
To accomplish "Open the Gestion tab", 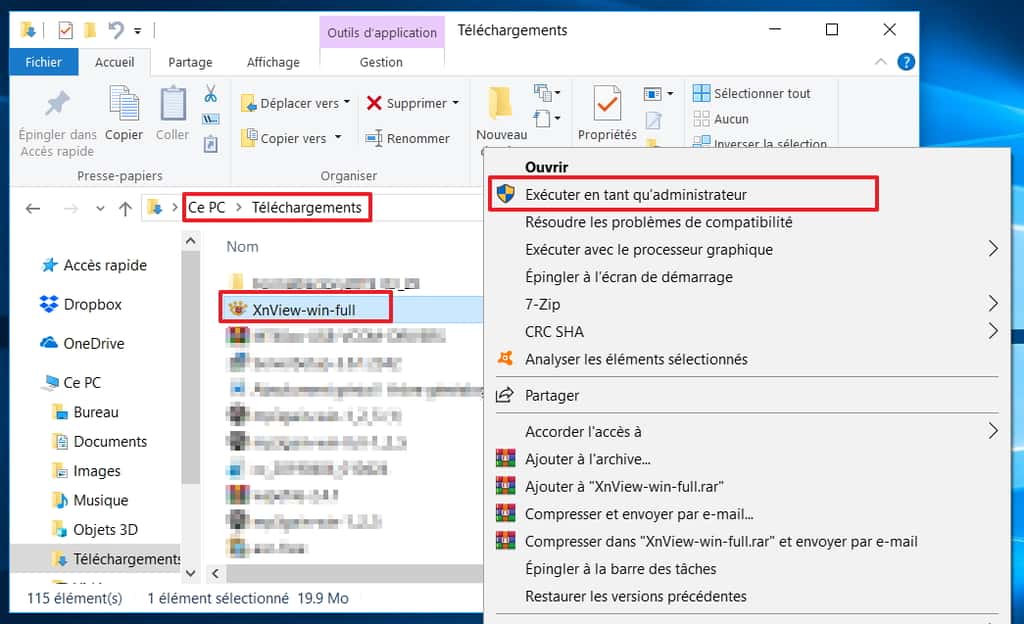I will click(x=381, y=62).
